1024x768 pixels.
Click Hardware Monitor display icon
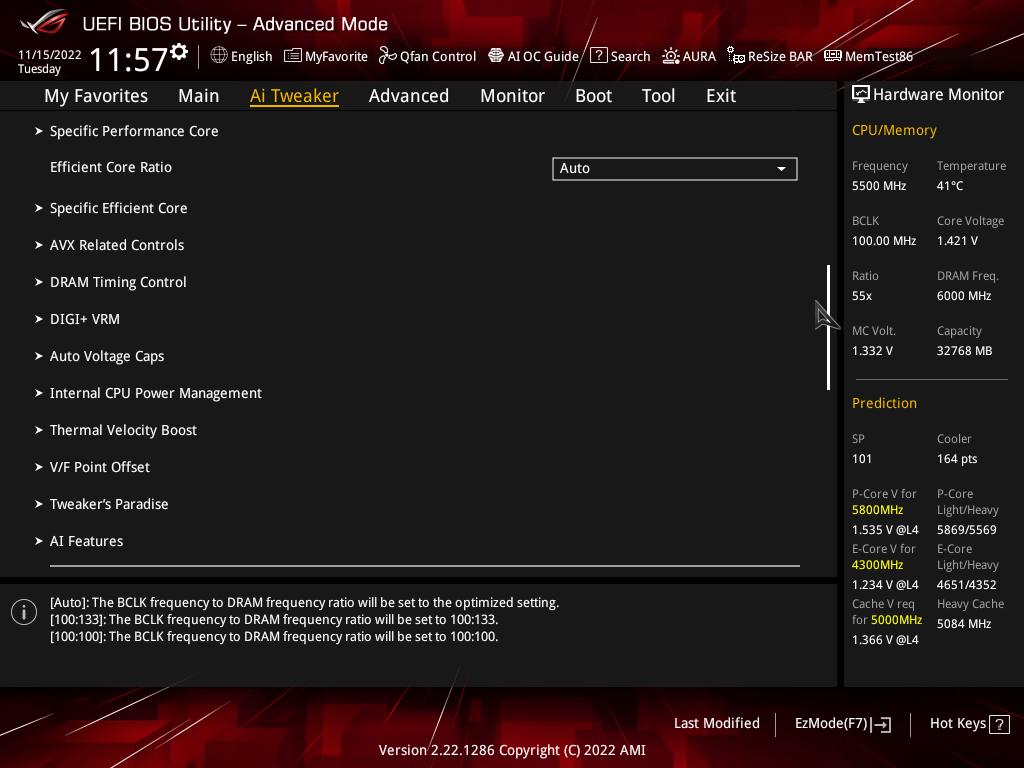point(861,94)
